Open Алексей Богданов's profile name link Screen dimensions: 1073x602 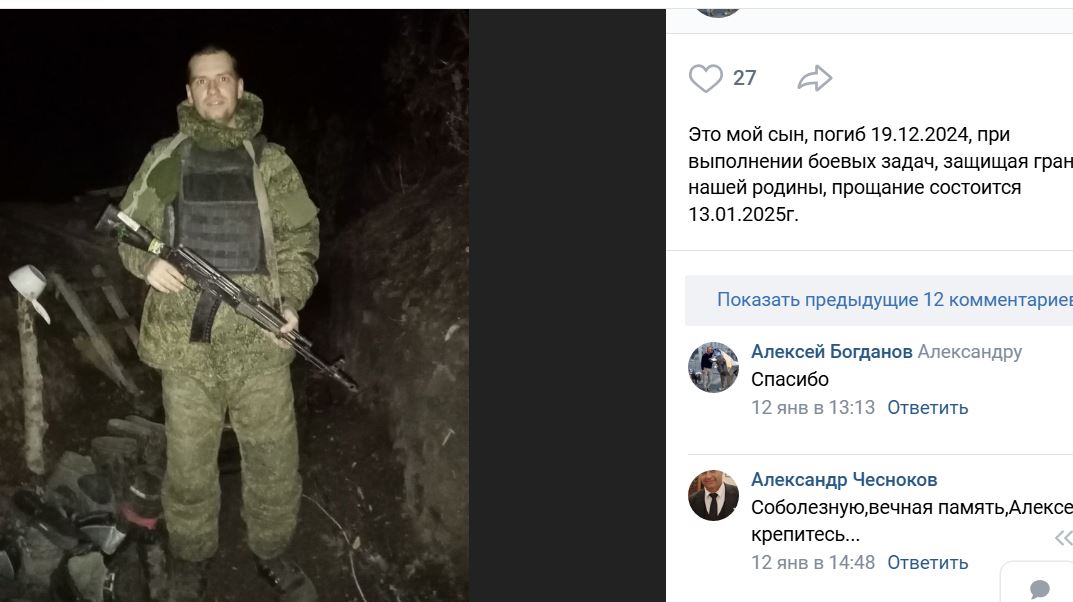point(831,352)
